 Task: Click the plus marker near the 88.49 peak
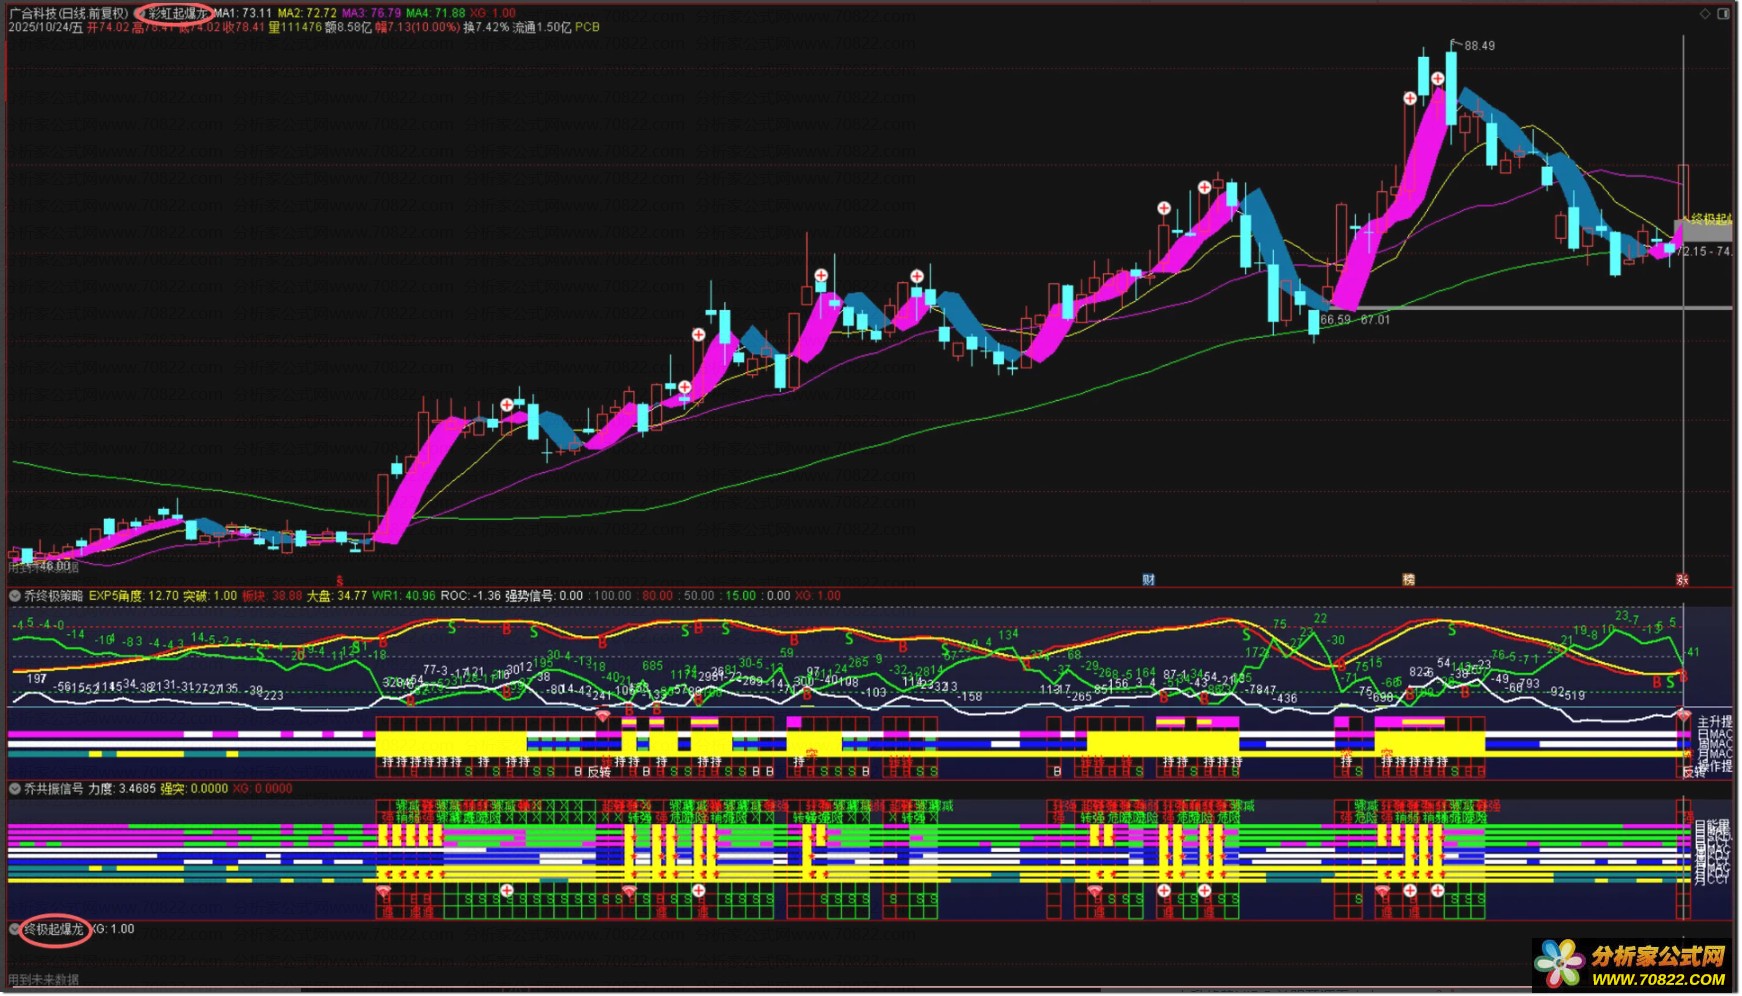[1437, 79]
